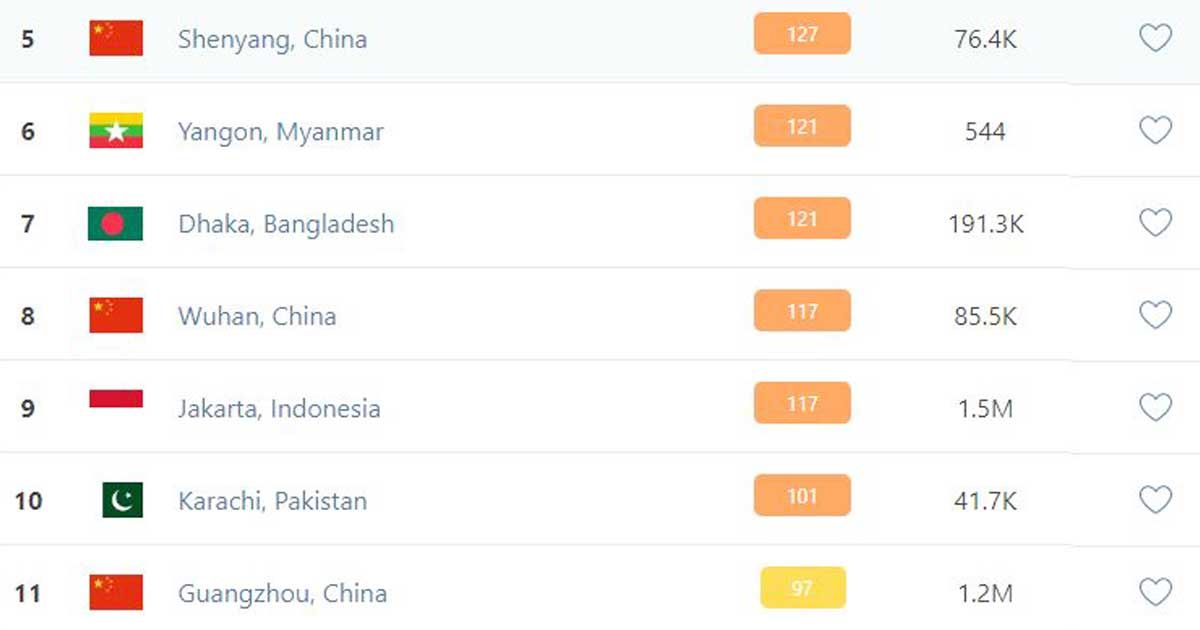The width and height of the screenshot is (1200, 630).
Task: Add Karachi to favorites via its heart
Action: coord(1155,500)
